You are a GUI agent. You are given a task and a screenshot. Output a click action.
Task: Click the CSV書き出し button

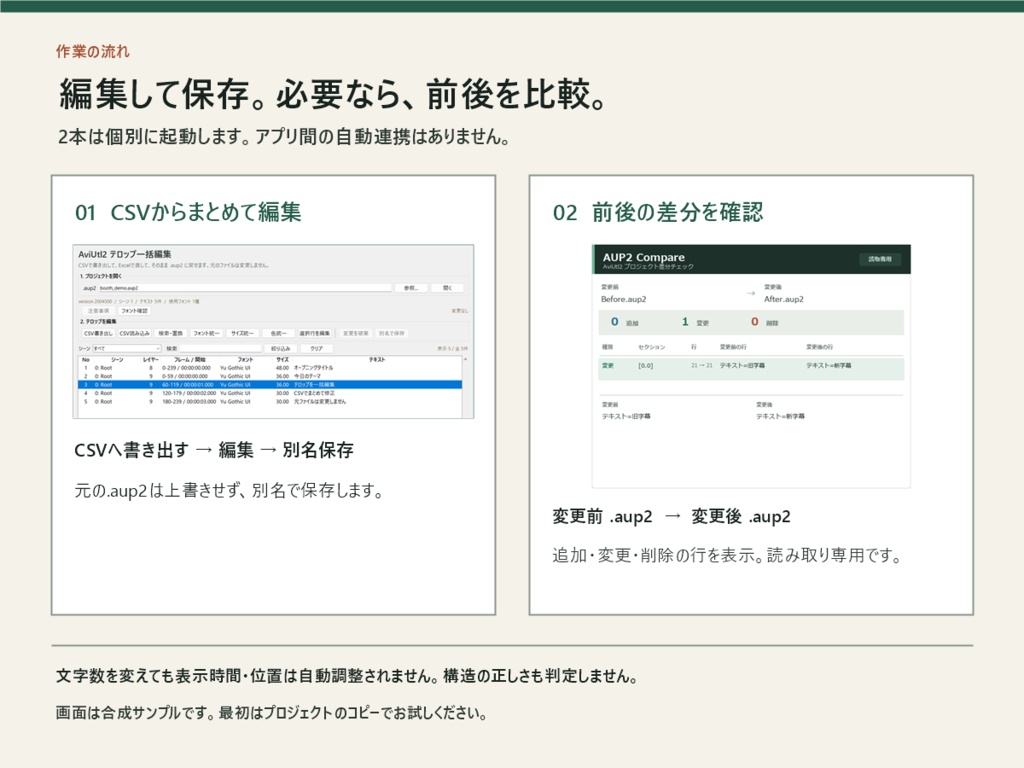[99, 333]
